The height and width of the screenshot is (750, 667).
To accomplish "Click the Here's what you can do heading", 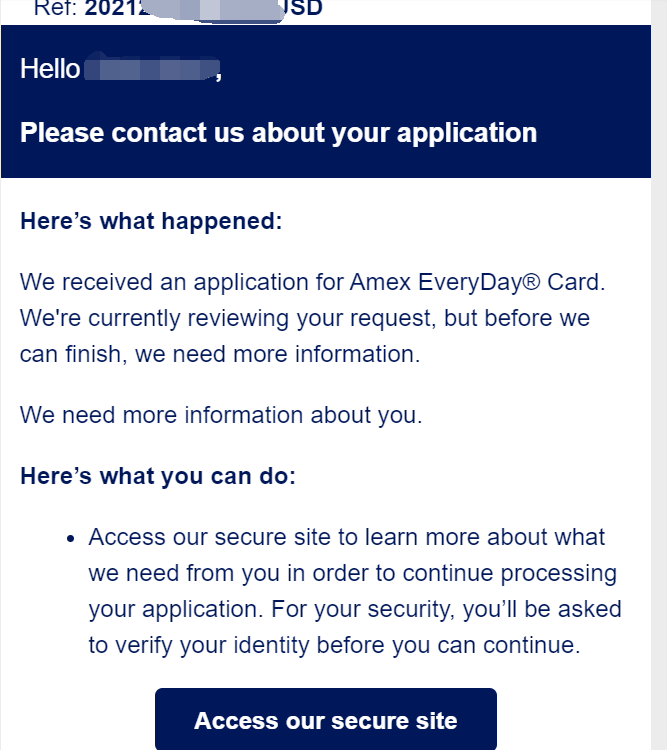I will pos(158,476).
